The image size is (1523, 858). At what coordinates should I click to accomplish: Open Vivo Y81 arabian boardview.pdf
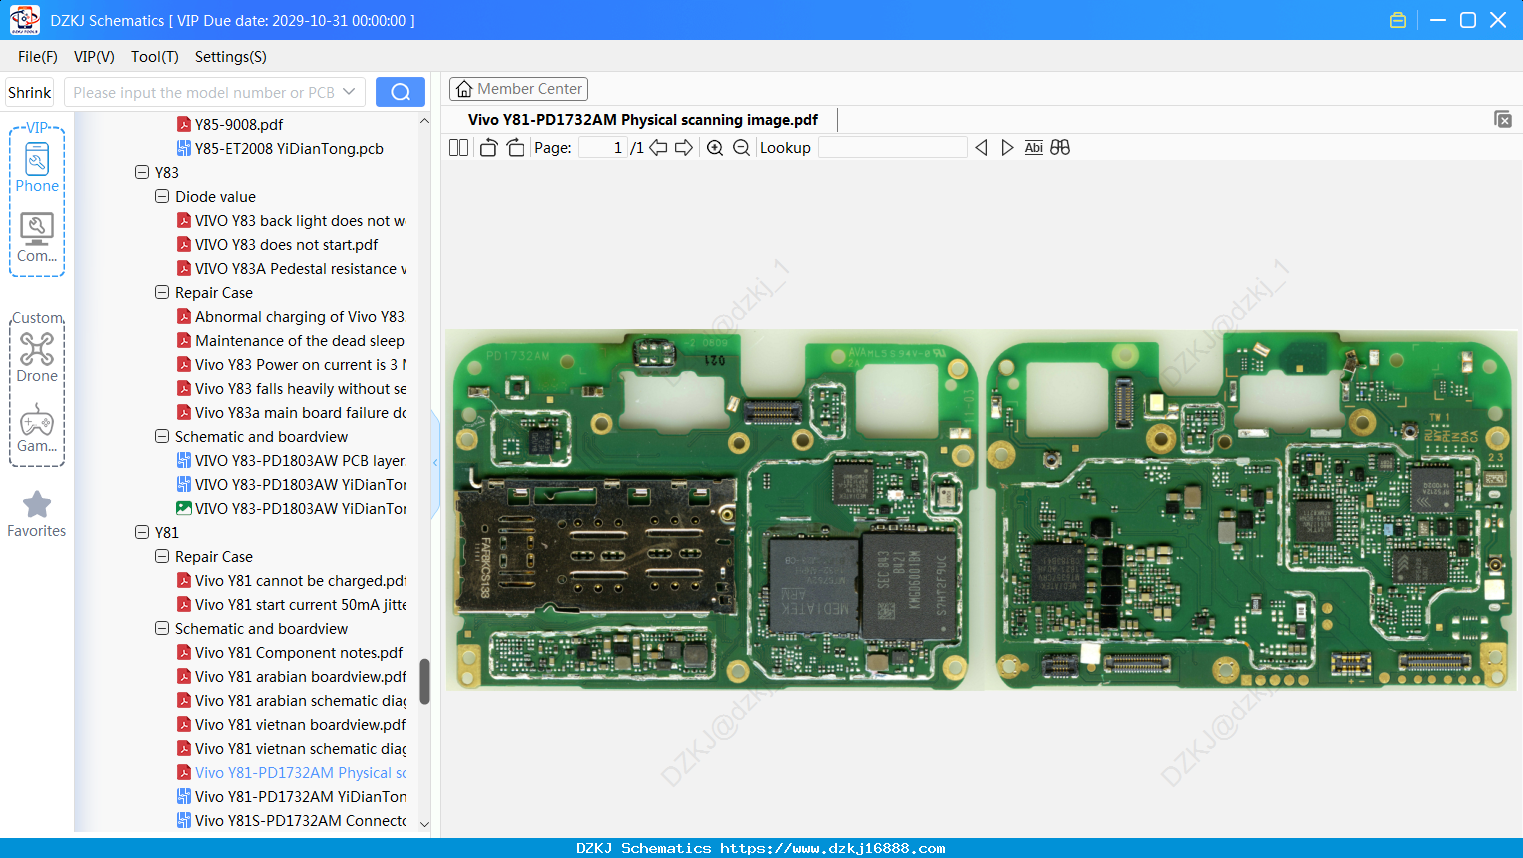tap(292, 676)
